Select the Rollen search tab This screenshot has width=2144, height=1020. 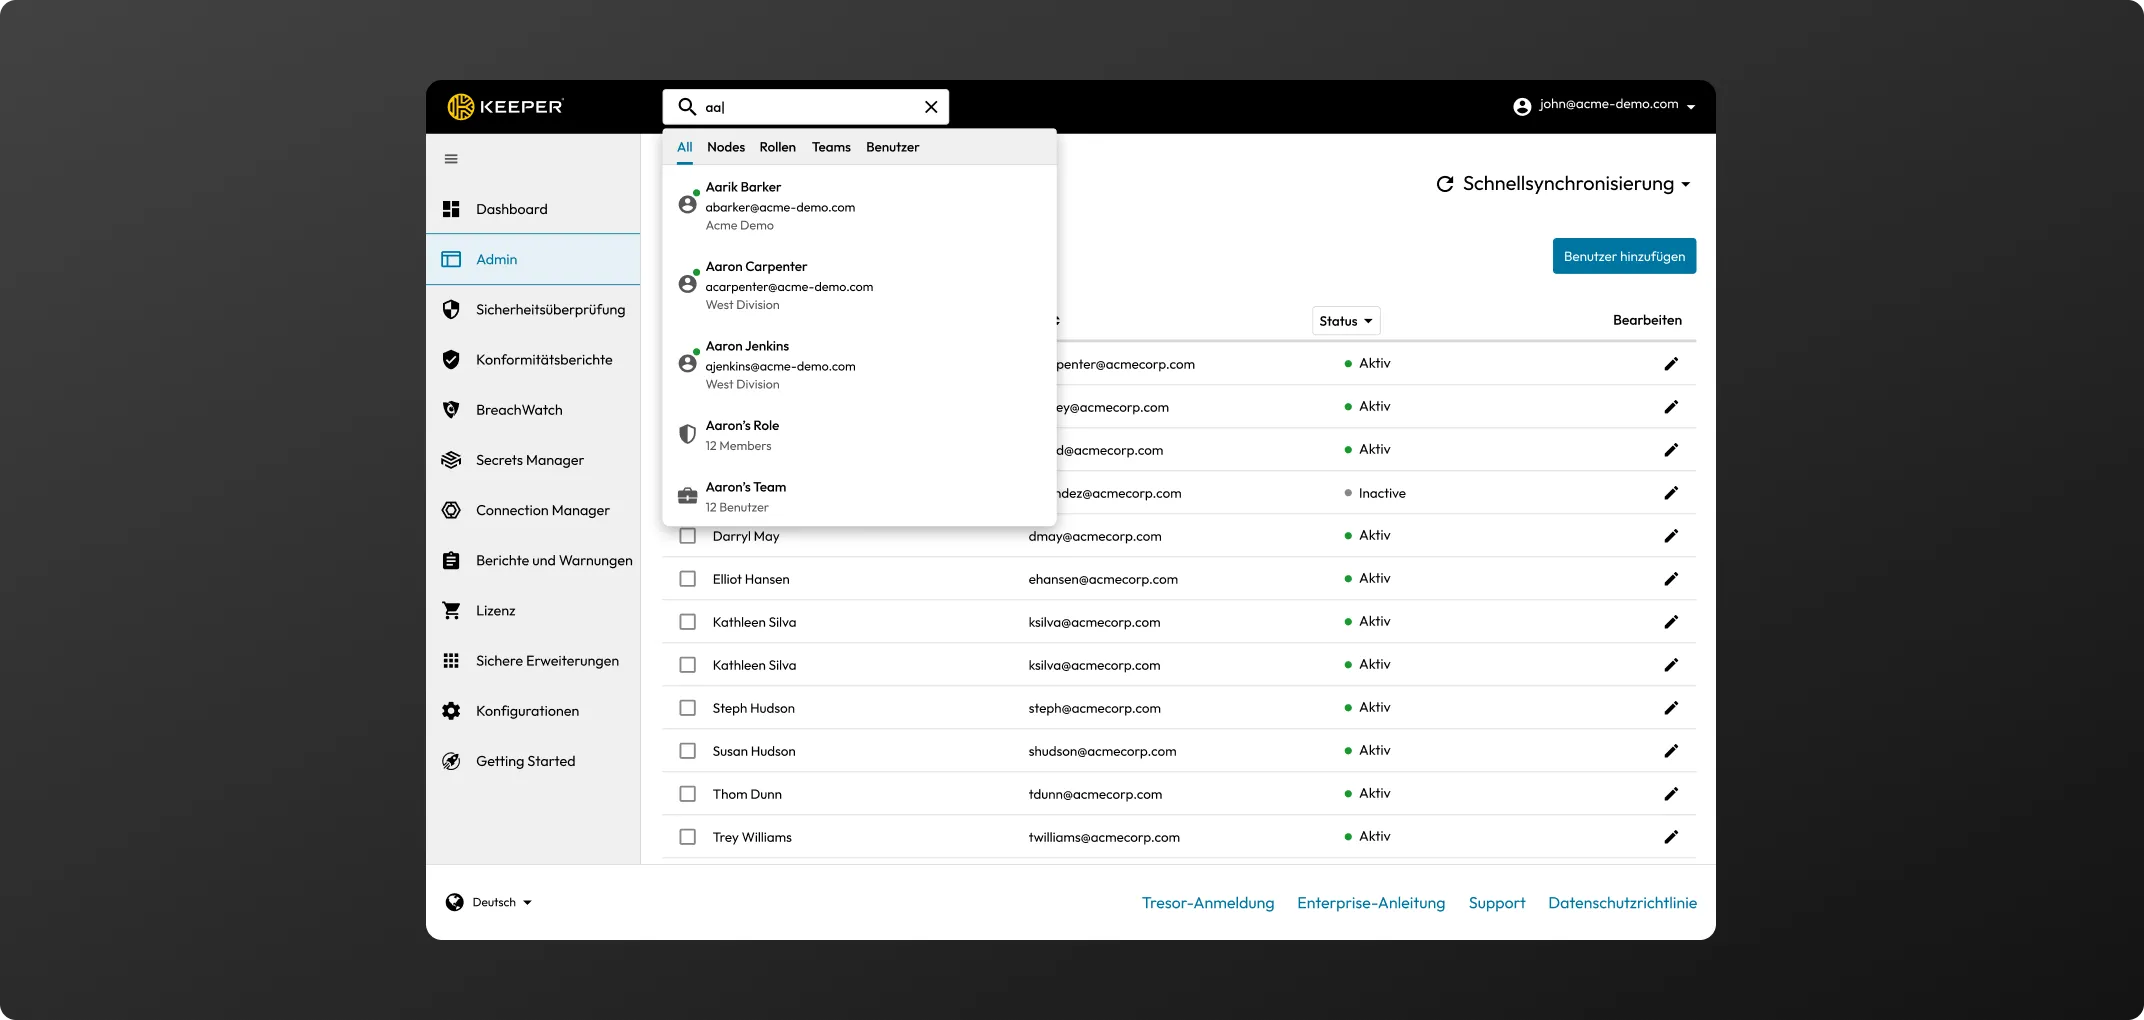click(x=778, y=147)
